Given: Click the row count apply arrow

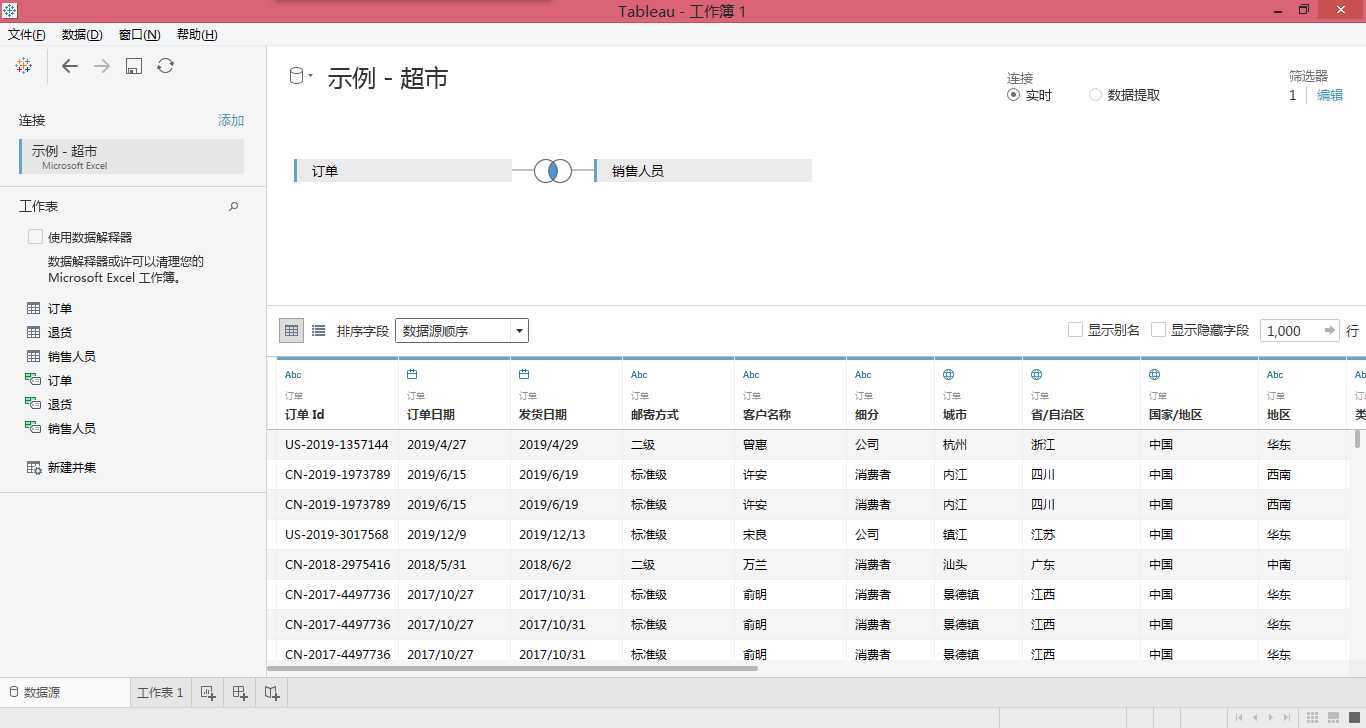Looking at the screenshot, I should click(1329, 330).
